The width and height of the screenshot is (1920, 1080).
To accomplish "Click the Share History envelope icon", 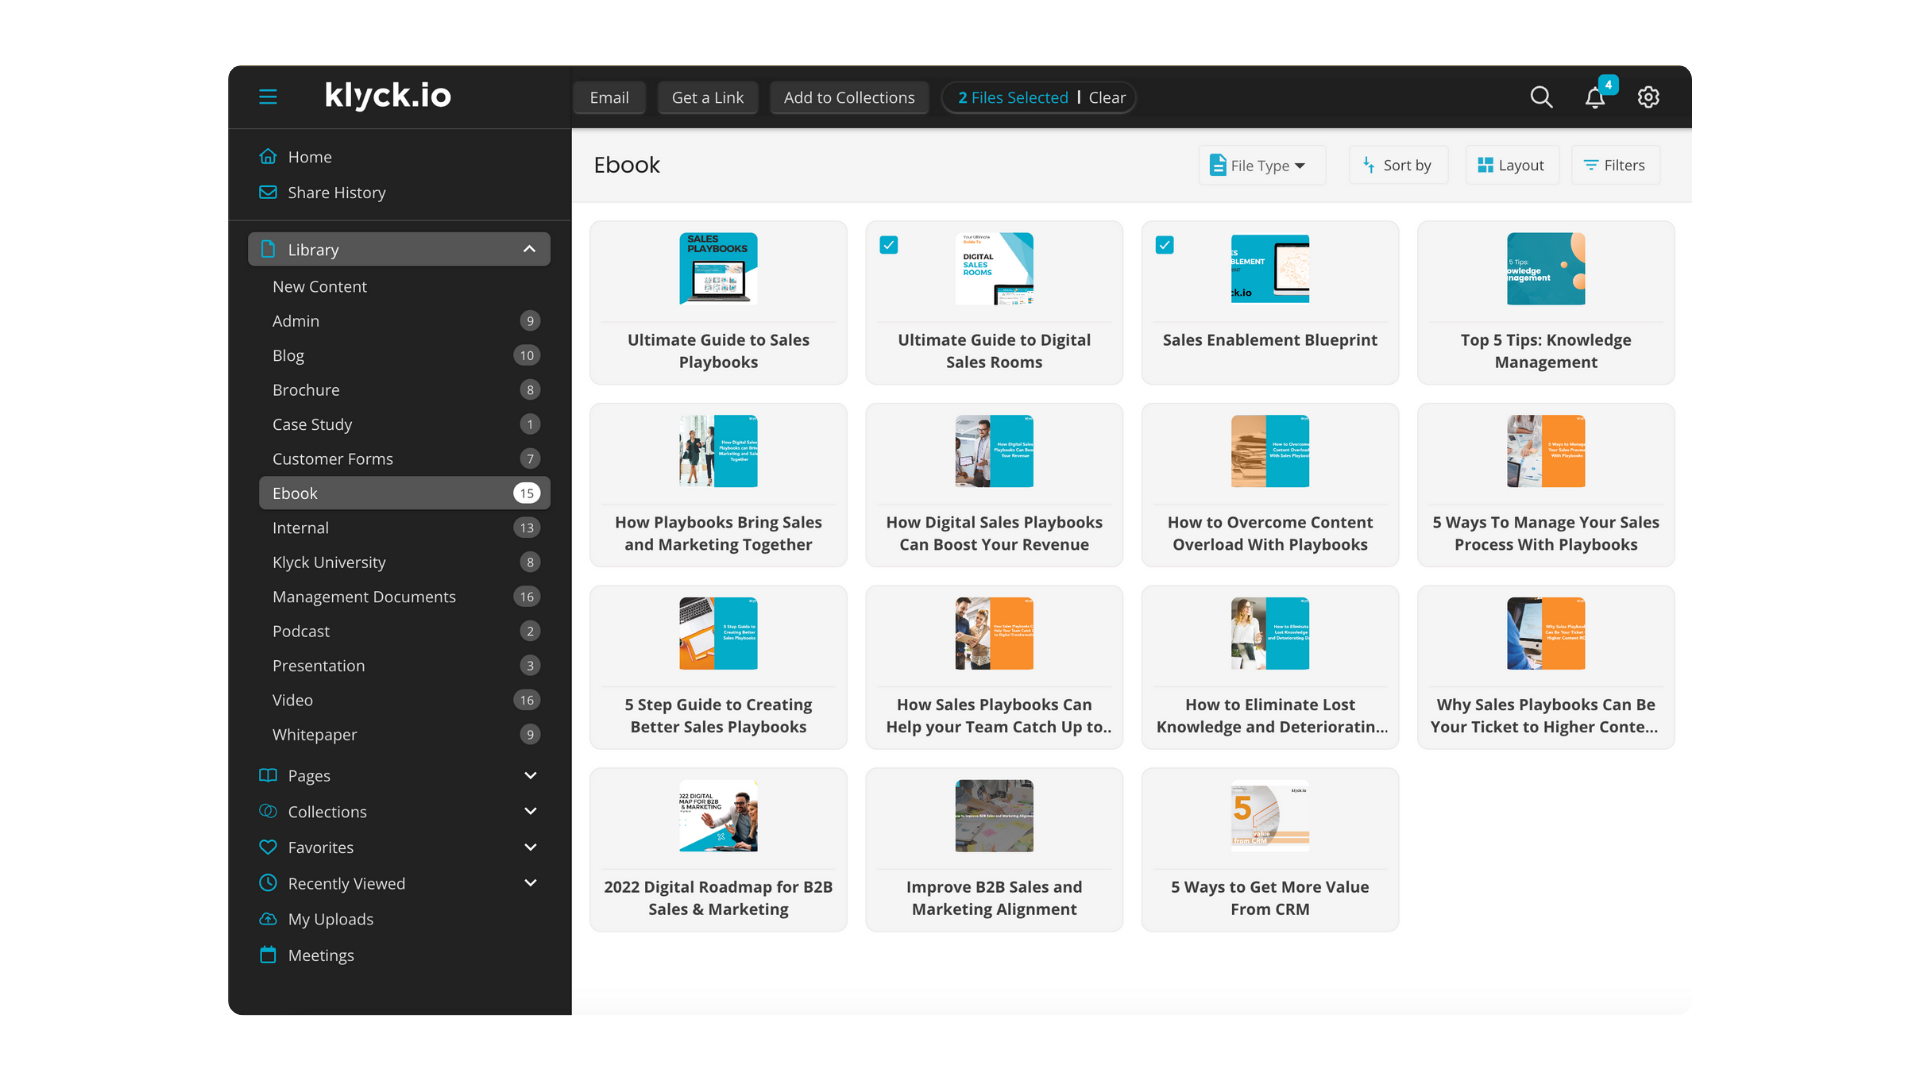I will (268, 192).
